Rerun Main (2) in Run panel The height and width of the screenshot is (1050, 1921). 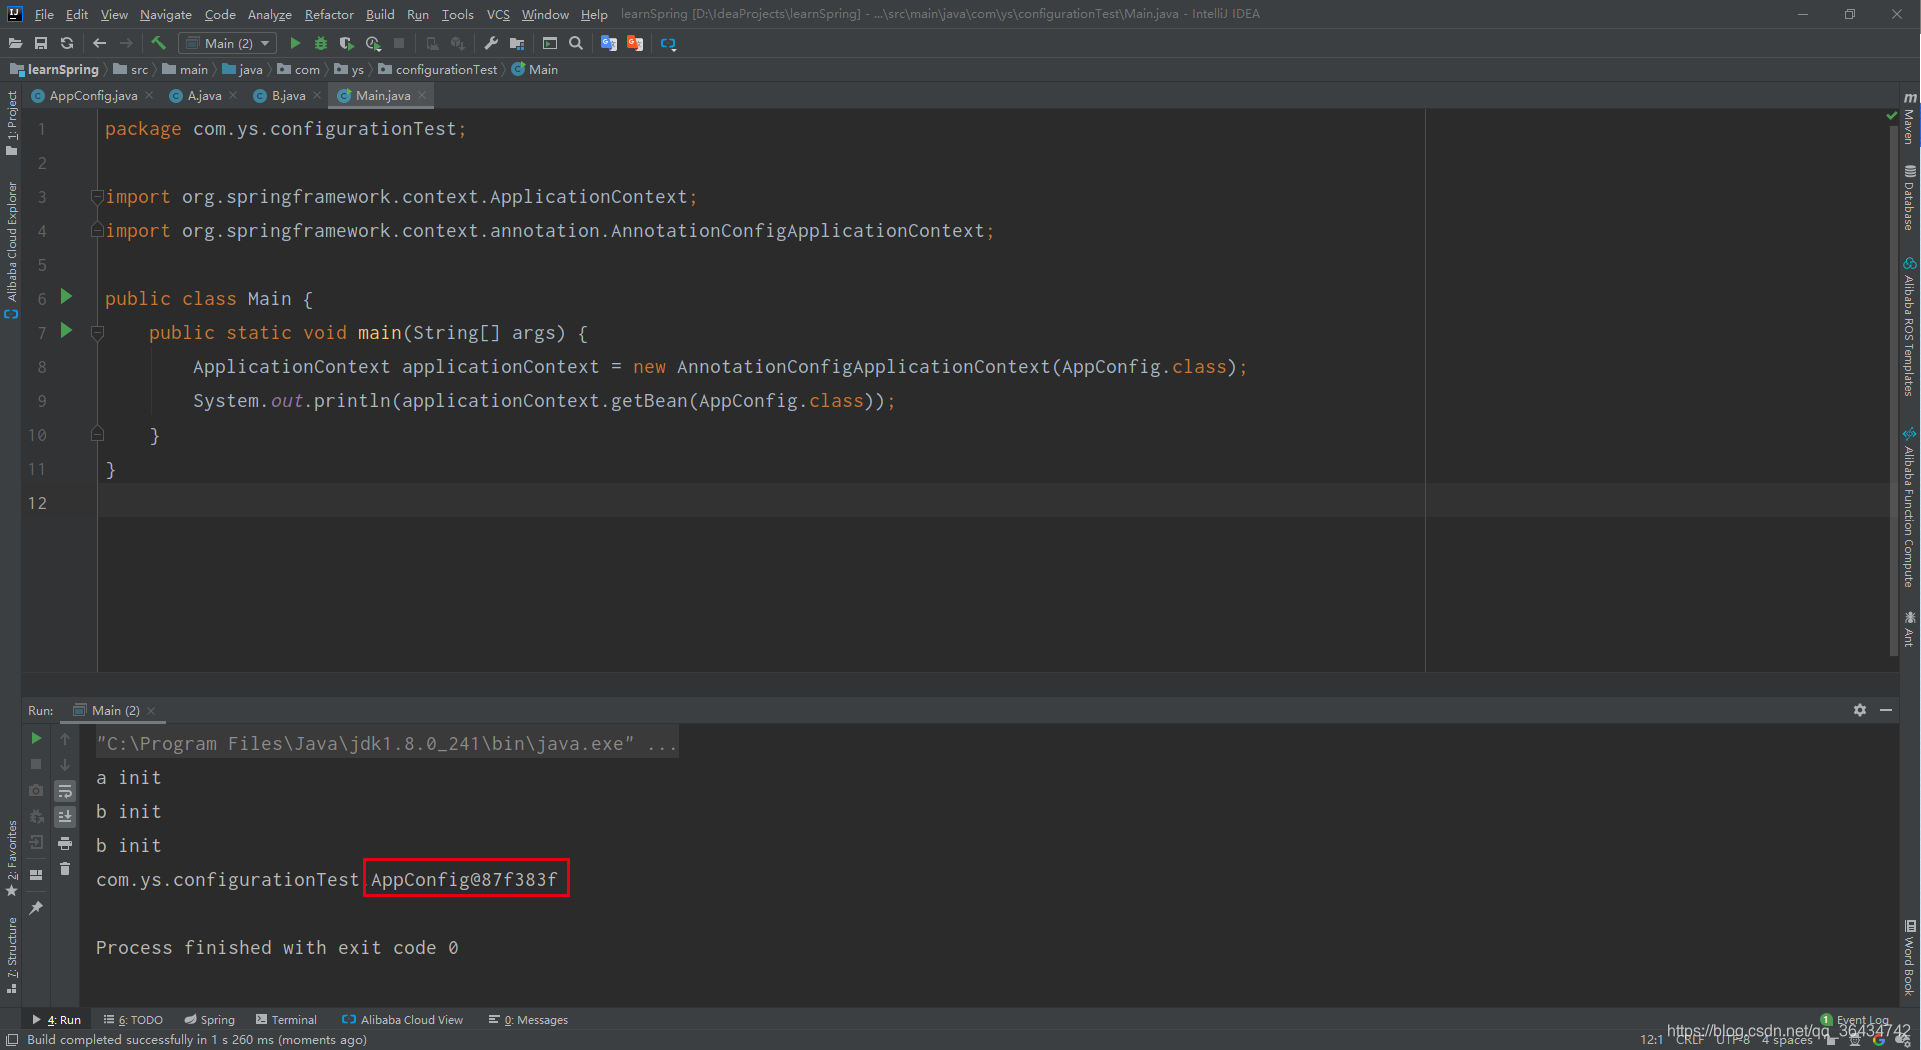click(36, 738)
